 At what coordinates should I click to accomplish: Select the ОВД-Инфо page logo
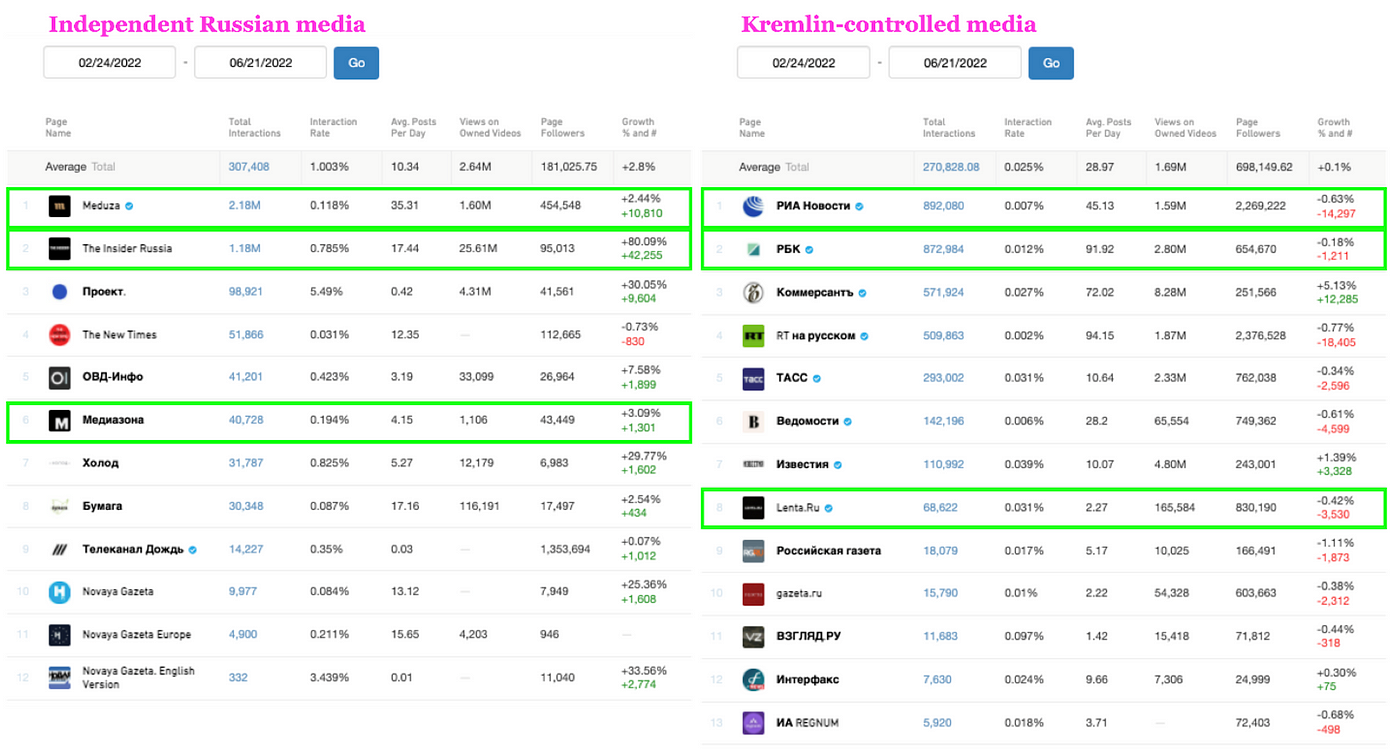[60, 378]
